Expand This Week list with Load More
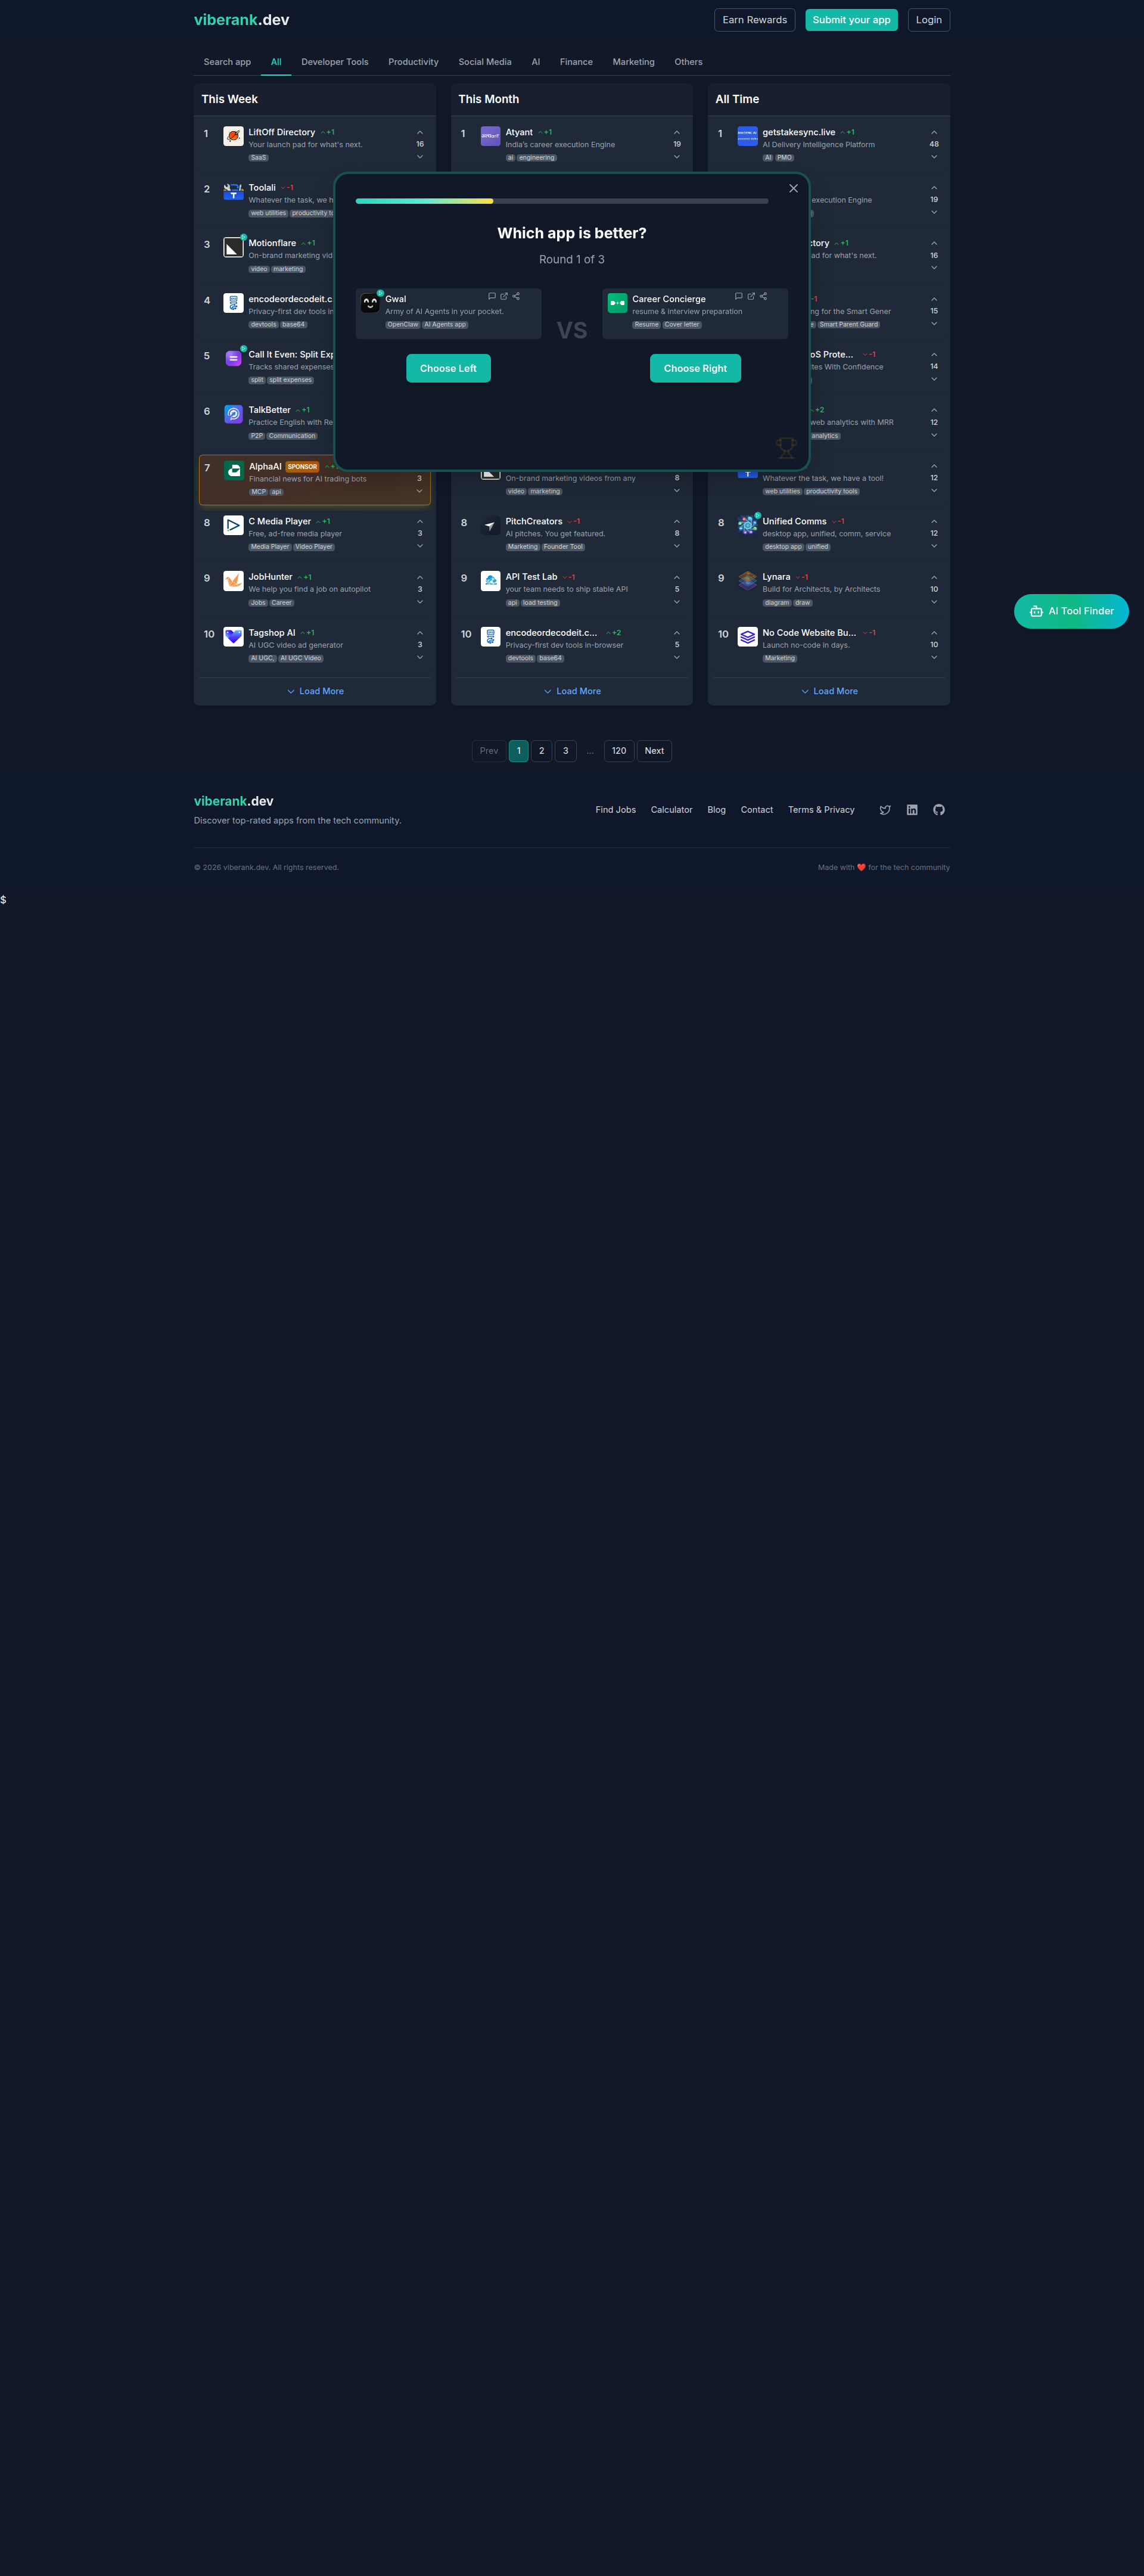Viewport: 1144px width, 2576px height. point(315,691)
